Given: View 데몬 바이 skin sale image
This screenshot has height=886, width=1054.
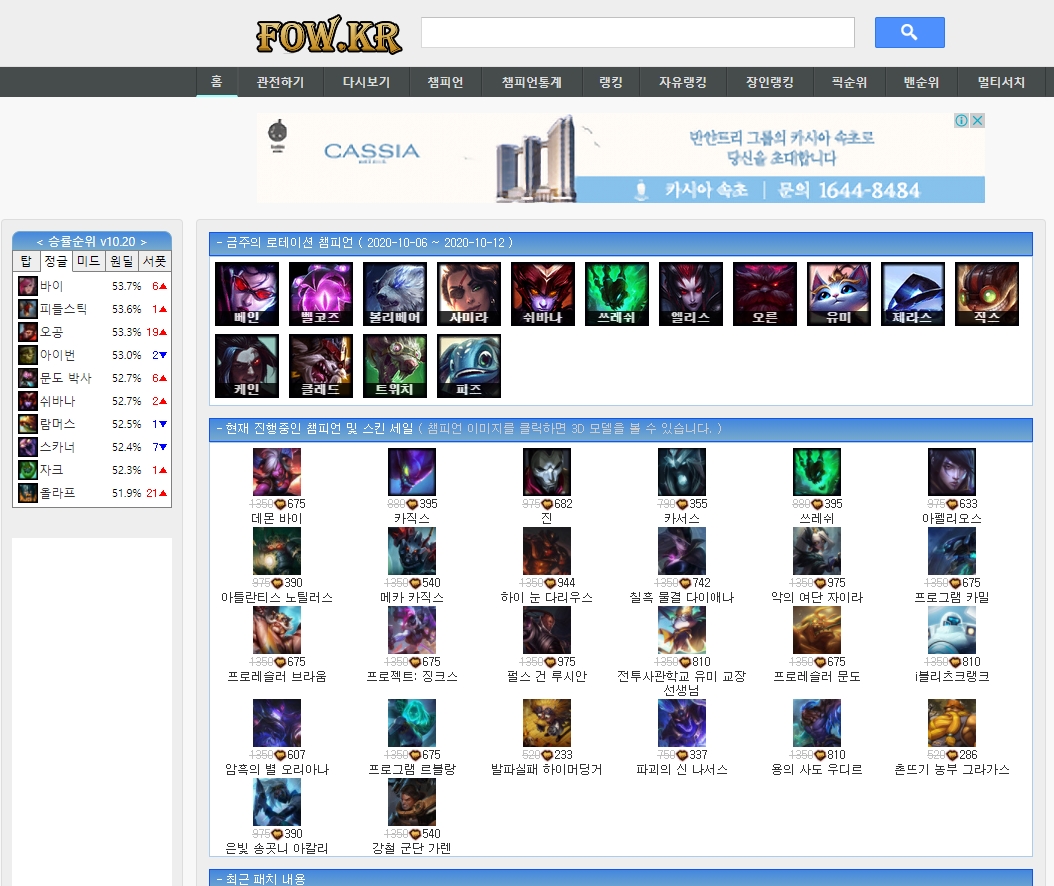Looking at the screenshot, I should tap(277, 472).
